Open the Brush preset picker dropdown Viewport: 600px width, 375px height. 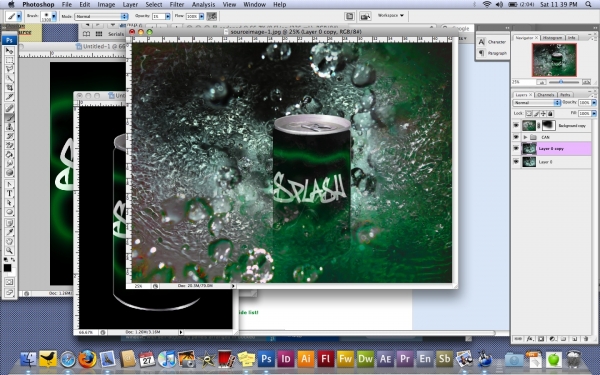(54, 16)
